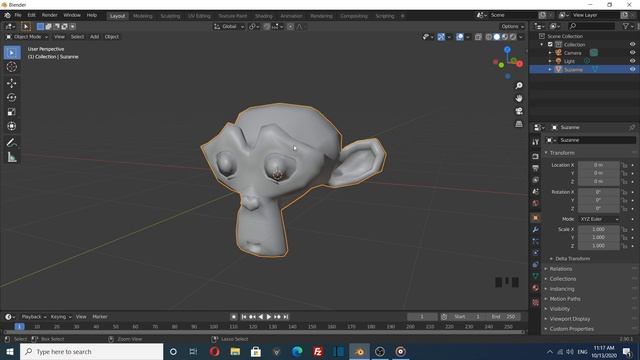The image size is (640, 360).
Task: Expand the Instancing panel
Action: [562, 289]
